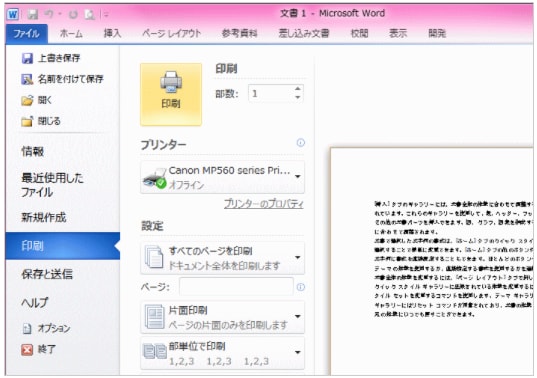Click the 部数 copies number field
The image size is (537, 378).
[x=271, y=93]
